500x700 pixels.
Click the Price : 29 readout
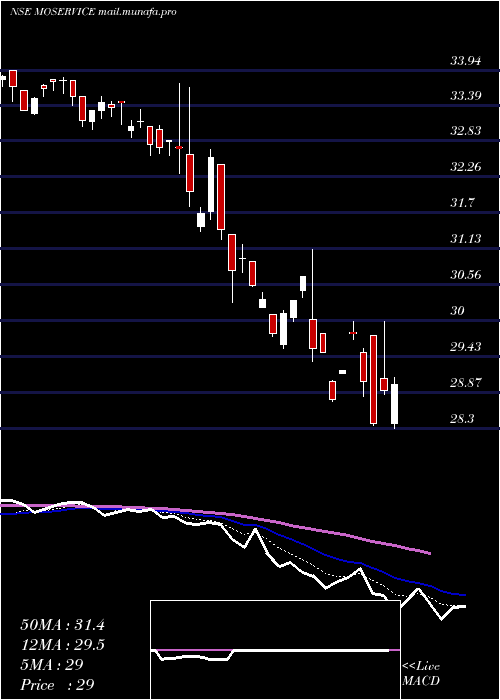pyautogui.click(x=57, y=684)
